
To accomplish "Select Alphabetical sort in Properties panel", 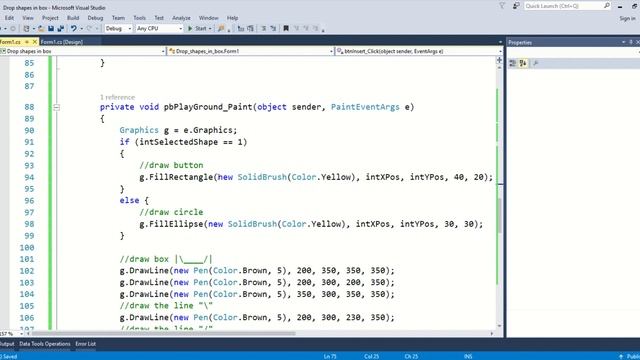I will [x=523, y=63].
